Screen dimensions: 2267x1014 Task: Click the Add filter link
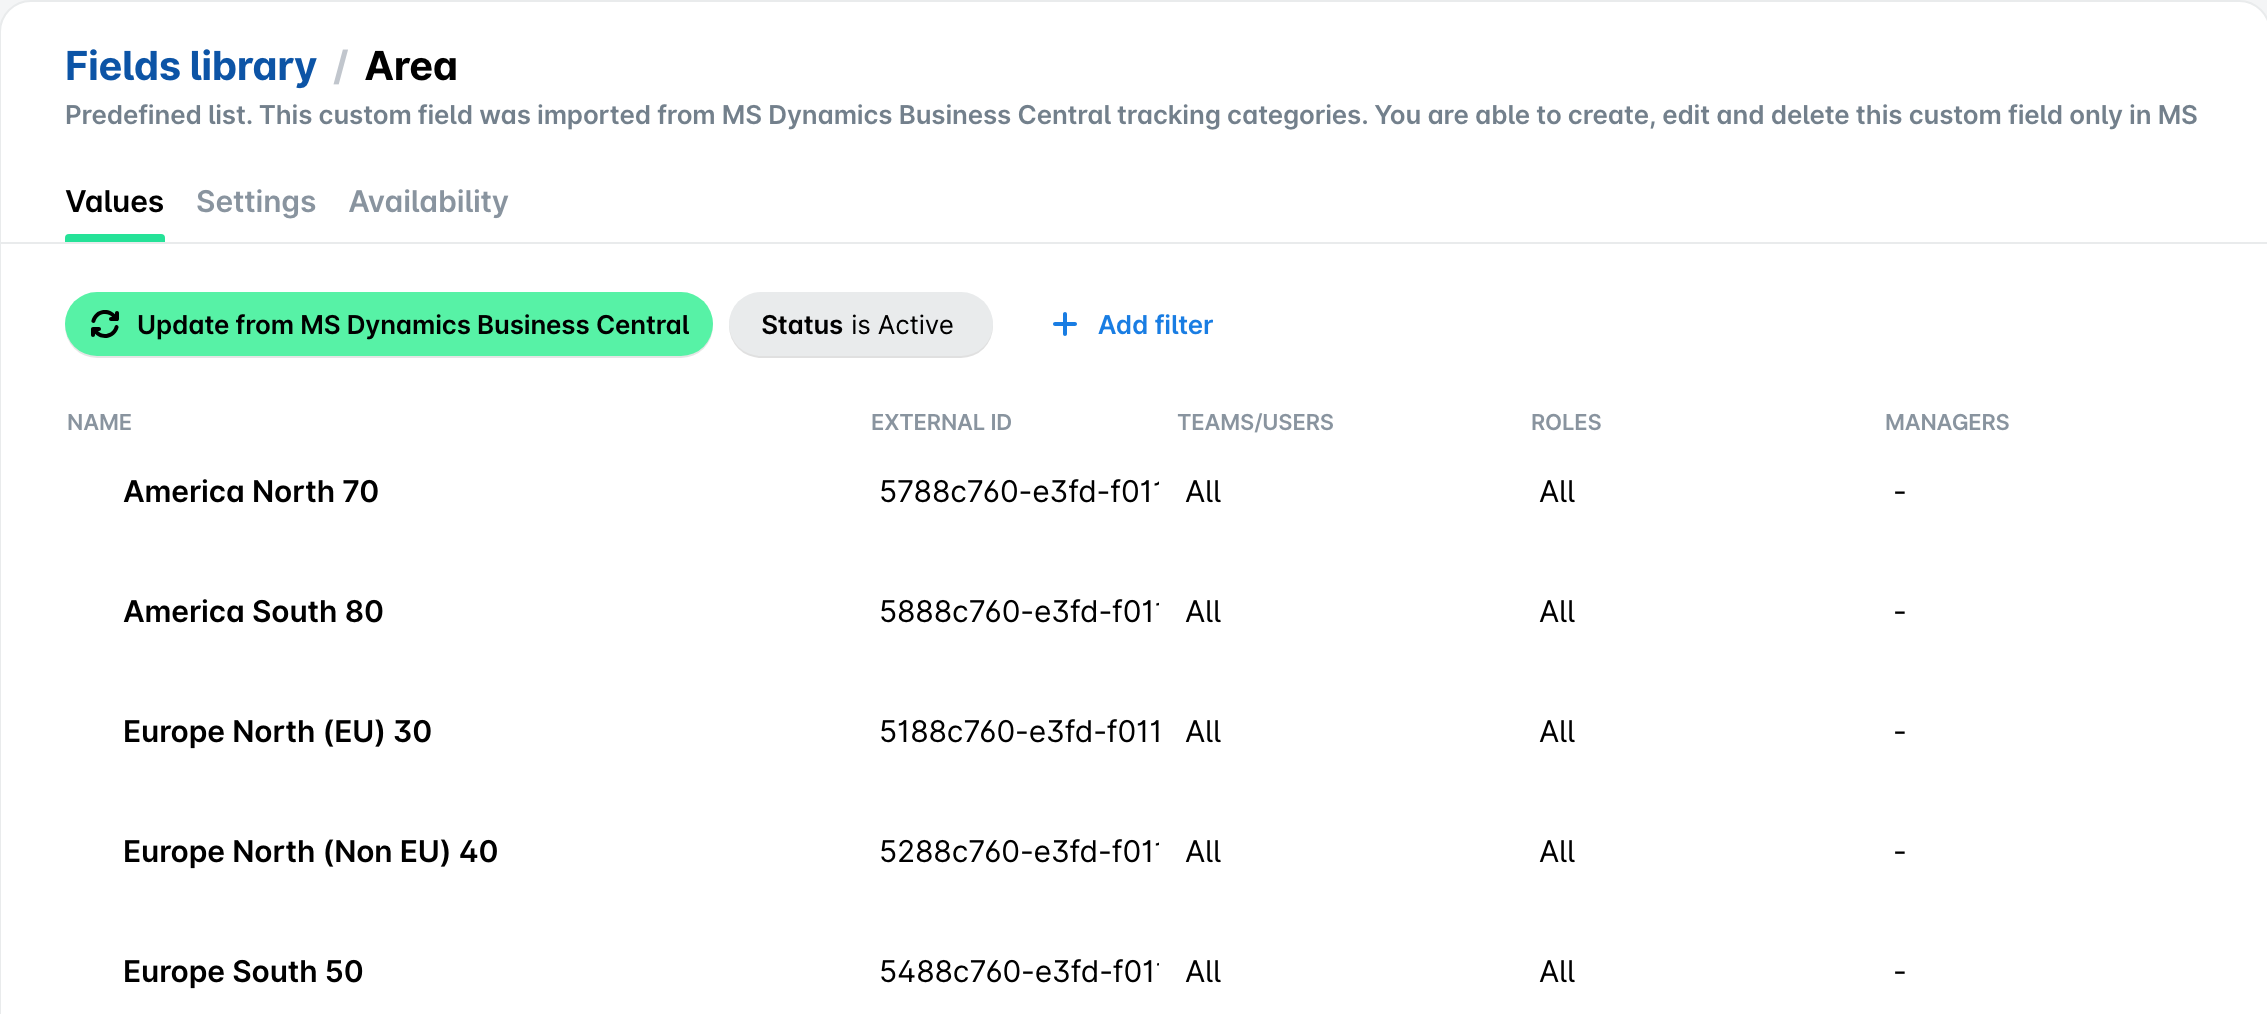pos(1155,324)
